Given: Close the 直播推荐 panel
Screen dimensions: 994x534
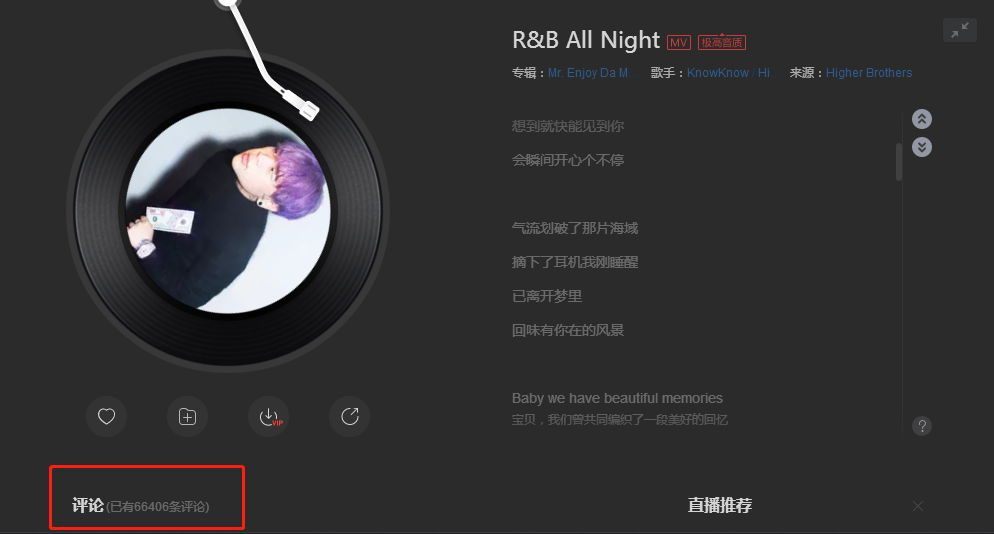Looking at the screenshot, I should [918, 506].
